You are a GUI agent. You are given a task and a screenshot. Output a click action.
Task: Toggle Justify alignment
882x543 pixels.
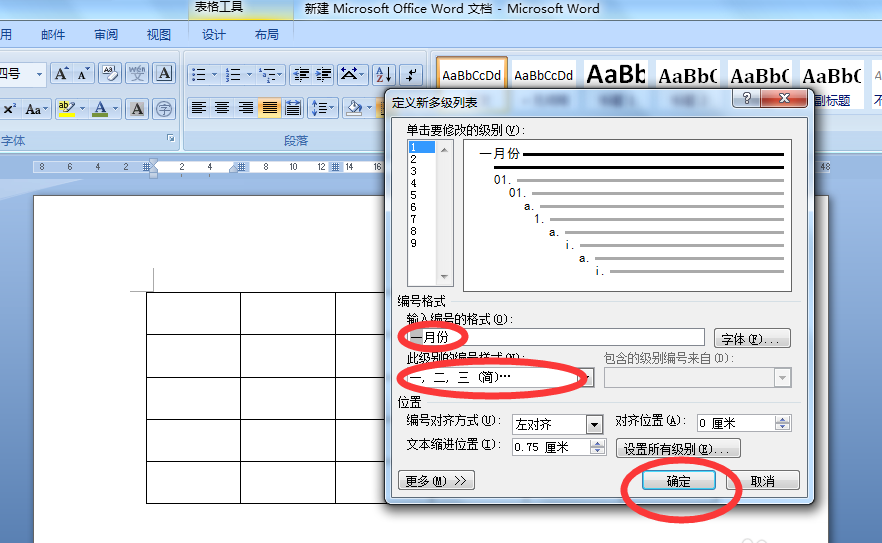click(x=270, y=107)
